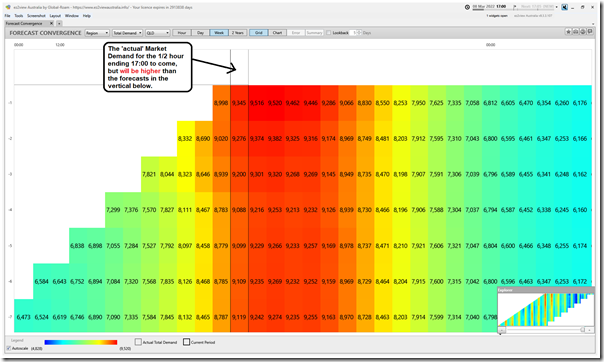604x362 pixels.
Task: Select the 2 Years range button
Action: [238, 33]
